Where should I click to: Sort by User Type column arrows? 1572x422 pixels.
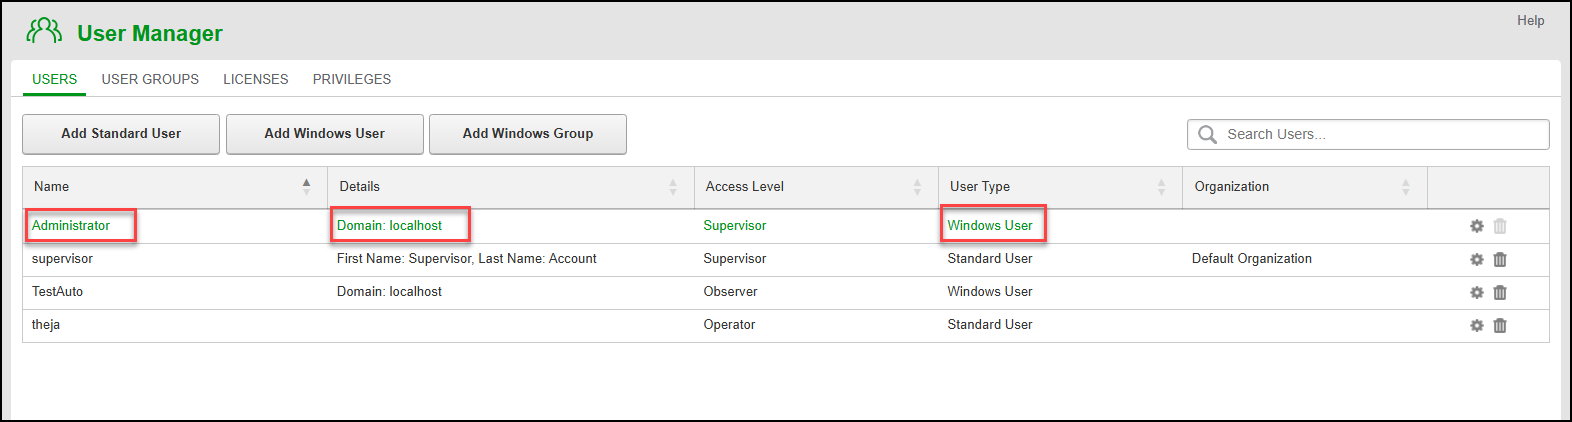point(1161,187)
